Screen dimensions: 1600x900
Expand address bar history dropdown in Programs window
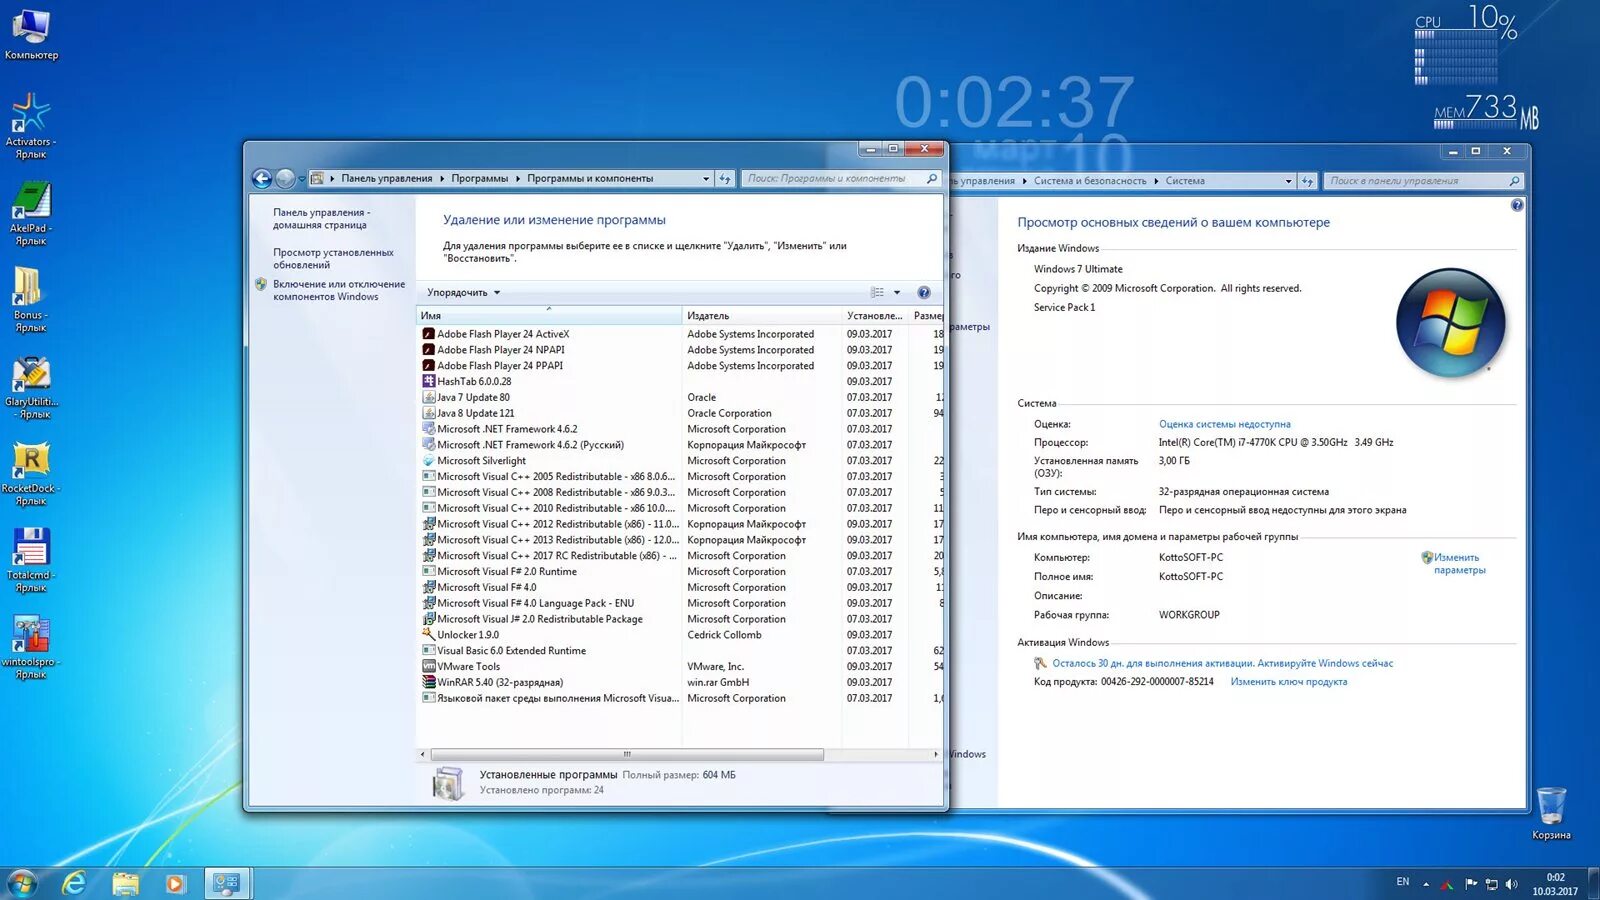click(706, 179)
